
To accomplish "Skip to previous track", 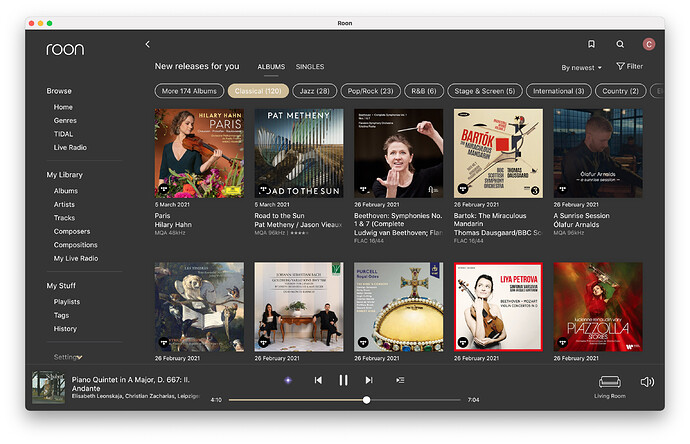I will tap(318, 380).
